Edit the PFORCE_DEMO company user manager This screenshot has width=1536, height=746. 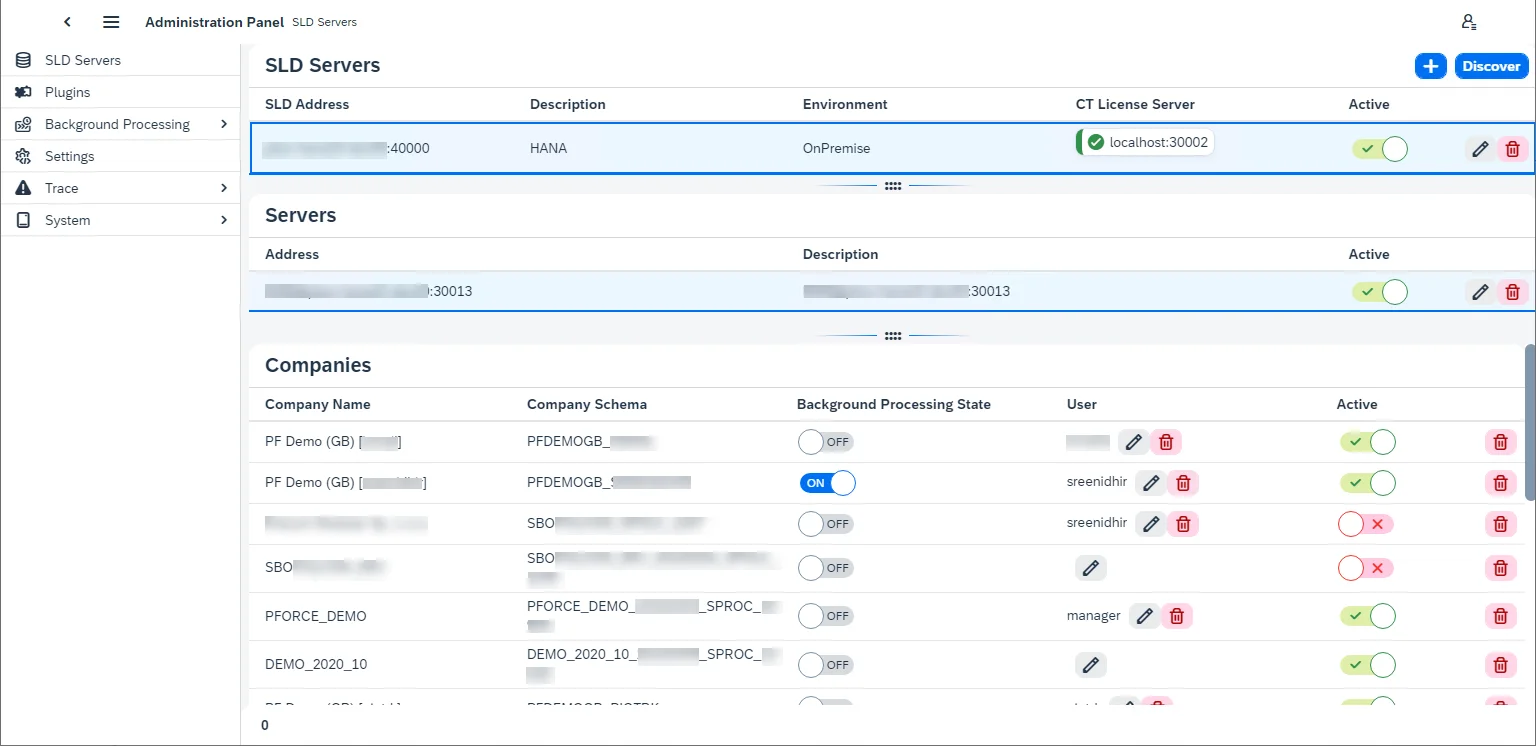click(x=1144, y=616)
